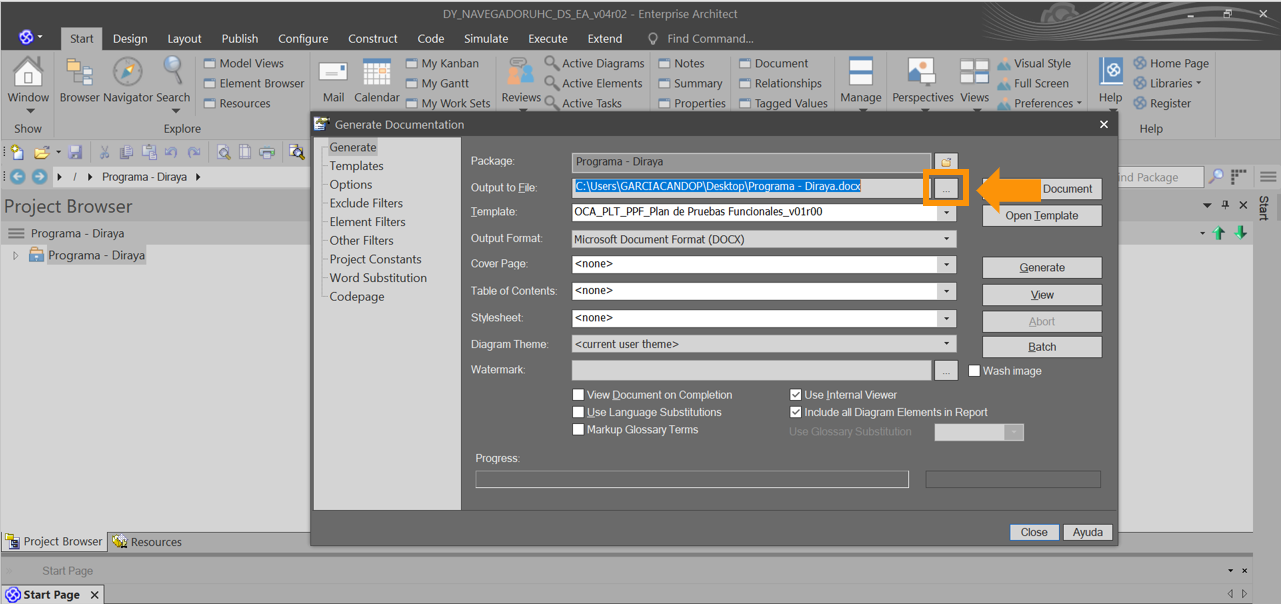The width and height of the screenshot is (1281, 604).
Task: Select Word Substitution in the dialog tree
Action: (378, 278)
